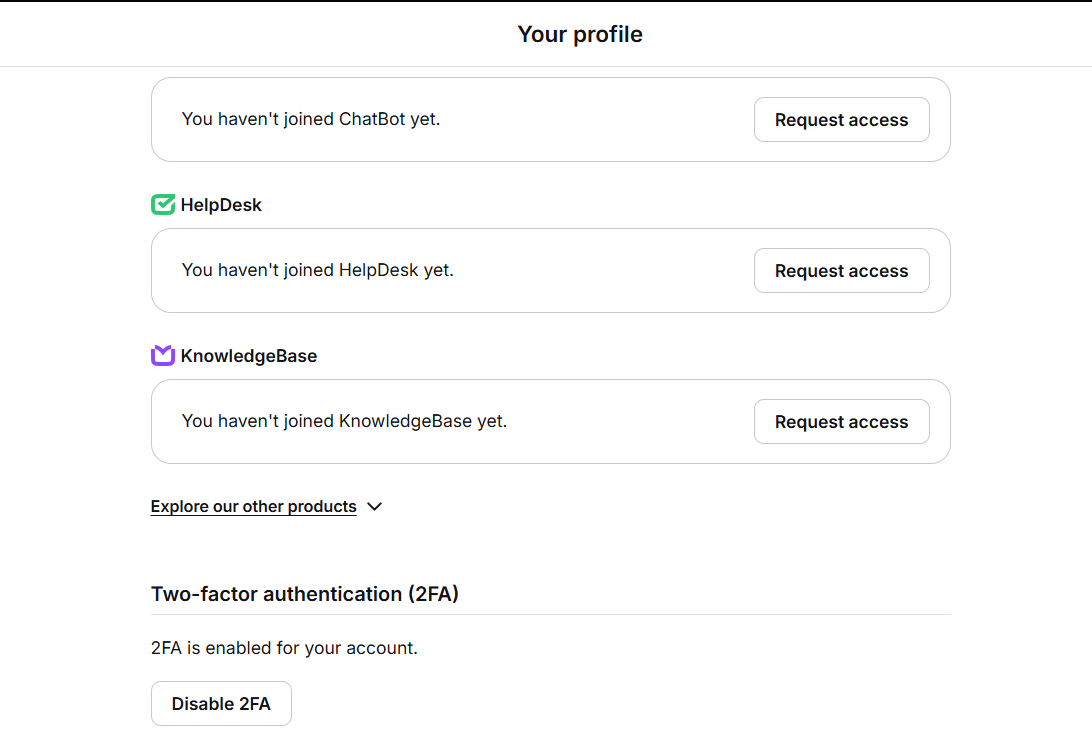Click the KnowledgeBase product name label
The width and height of the screenshot is (1092, 742).
249,356
